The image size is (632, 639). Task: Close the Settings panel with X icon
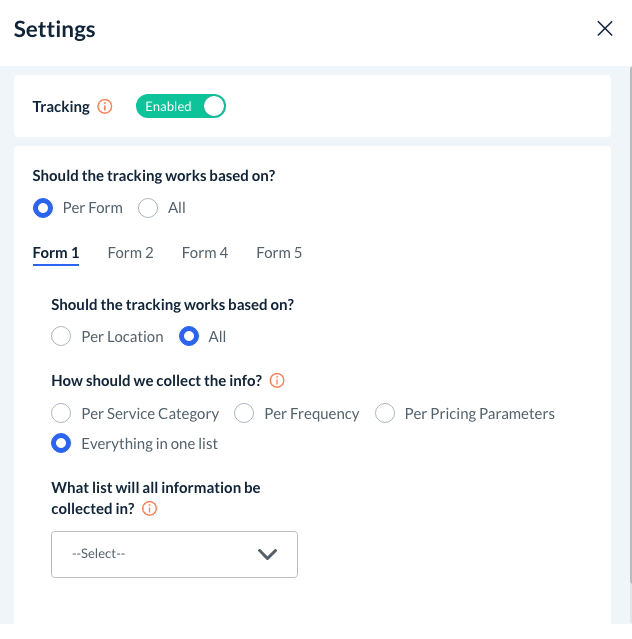click(604, 29)
